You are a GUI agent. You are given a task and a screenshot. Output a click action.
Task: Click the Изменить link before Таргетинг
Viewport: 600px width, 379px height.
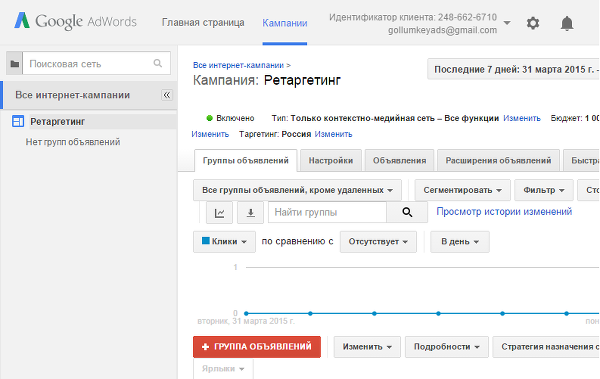[x=210, y=134]
